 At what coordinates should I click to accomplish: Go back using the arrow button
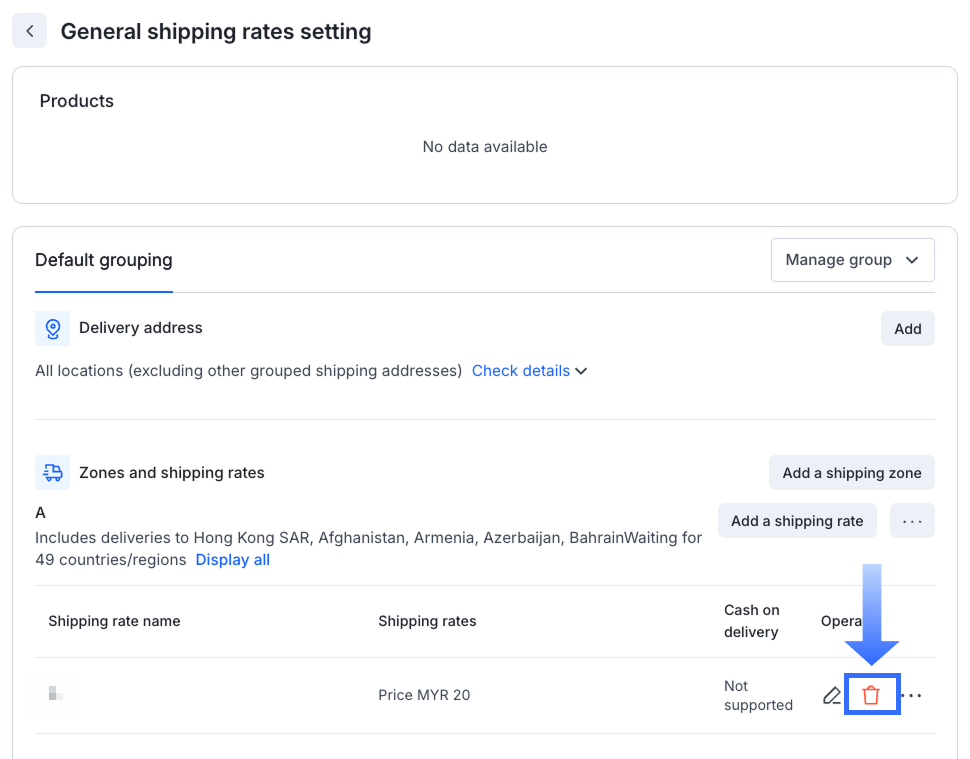pyautogui.click(x=30, y=31)
